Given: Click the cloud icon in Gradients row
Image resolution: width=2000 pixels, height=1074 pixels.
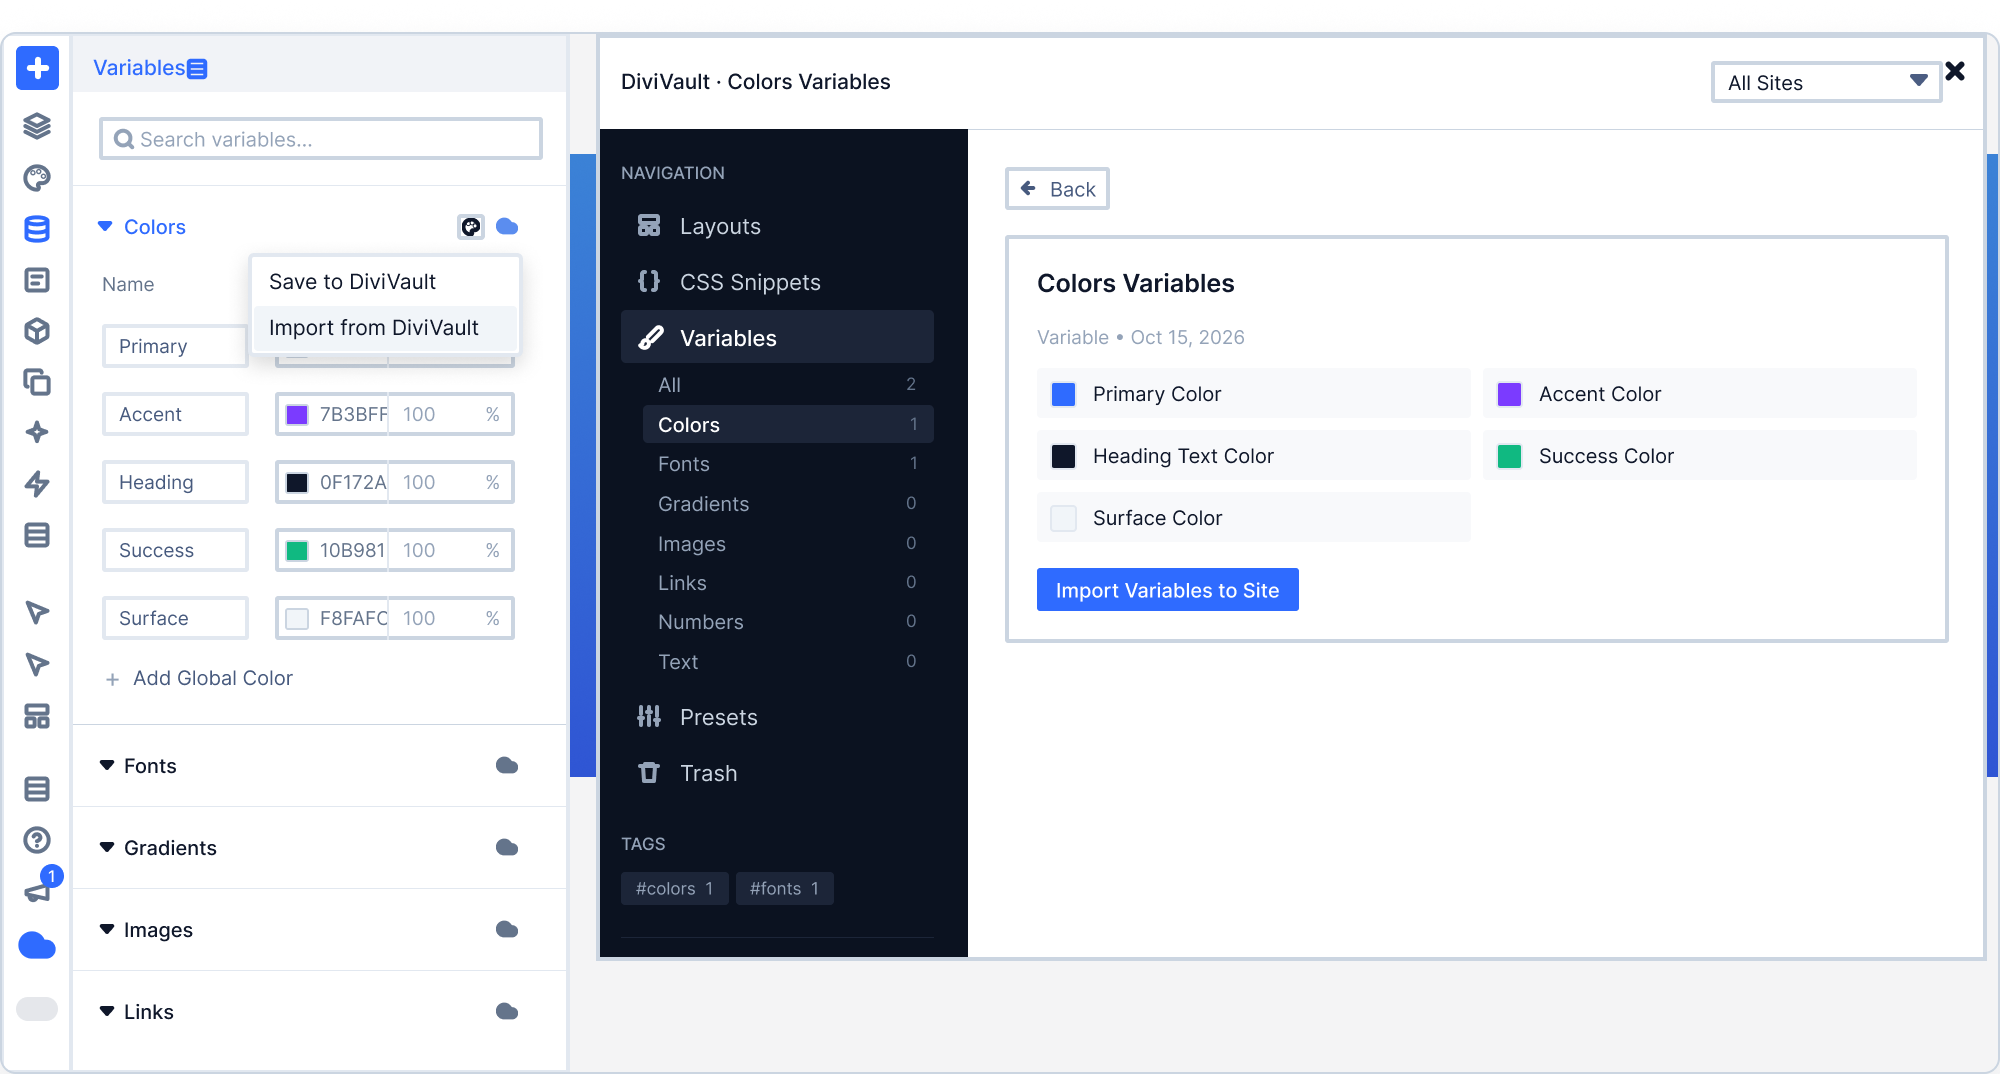Looking at the screenshot, I should [x=507, y=848].
